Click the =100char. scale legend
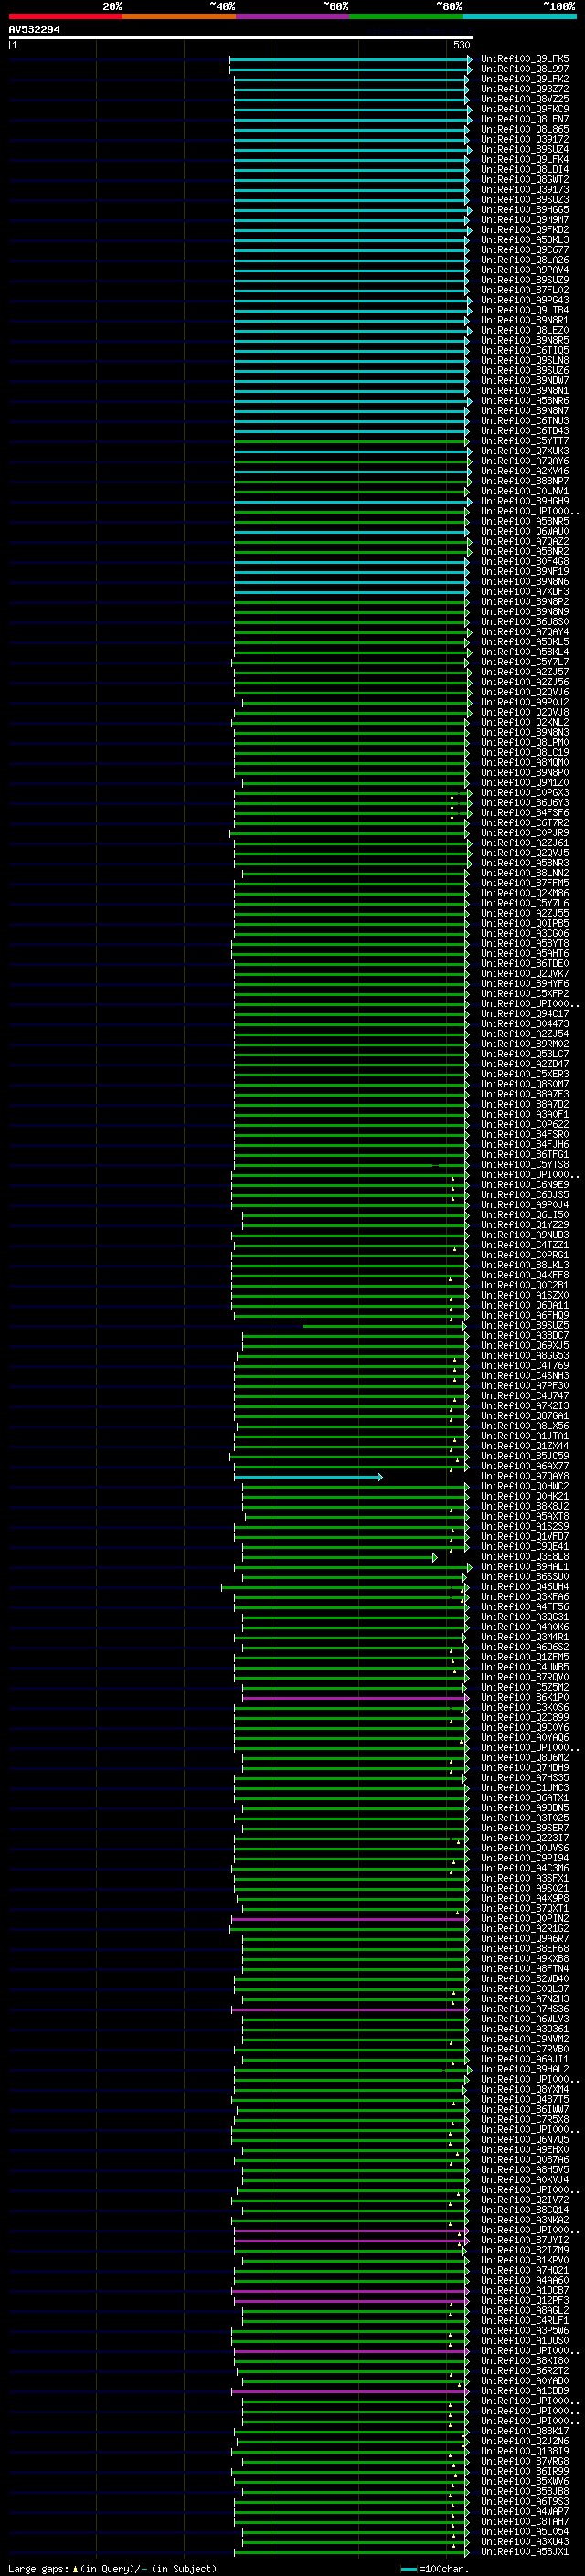Viewport: 585px width, 2576px height. click(x=435, y=2569)
